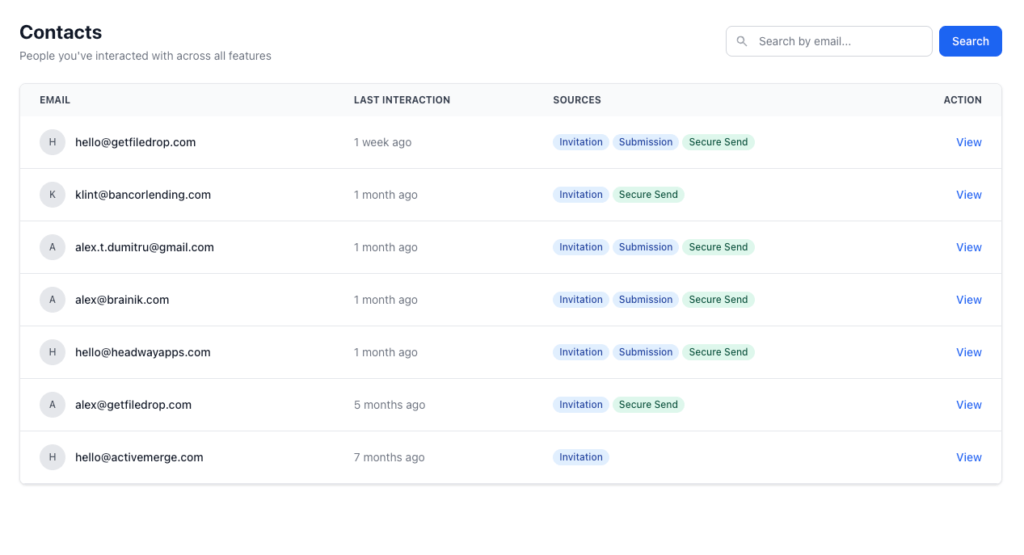
Task: Click email klint@bancorlending.com
Action: [143, 195]
